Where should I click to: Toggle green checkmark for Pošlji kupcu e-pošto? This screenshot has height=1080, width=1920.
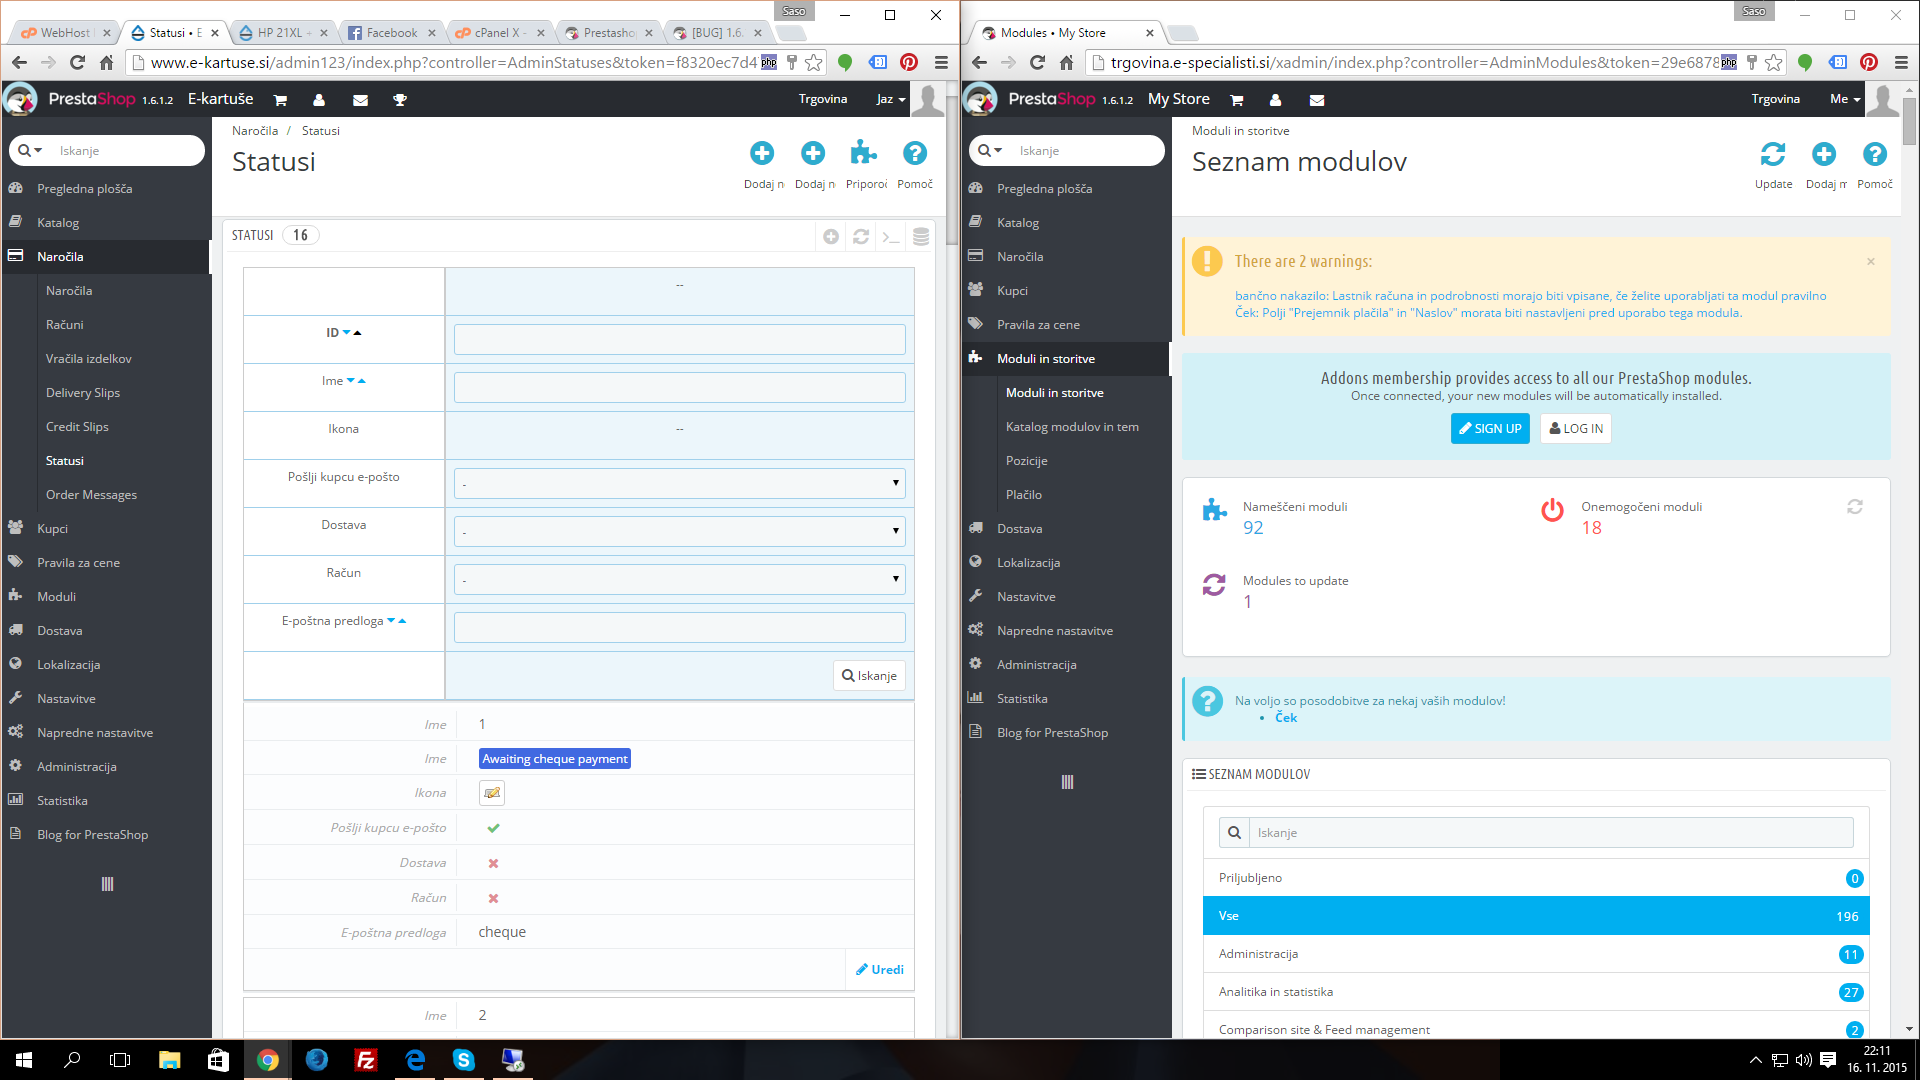(493, 828)
